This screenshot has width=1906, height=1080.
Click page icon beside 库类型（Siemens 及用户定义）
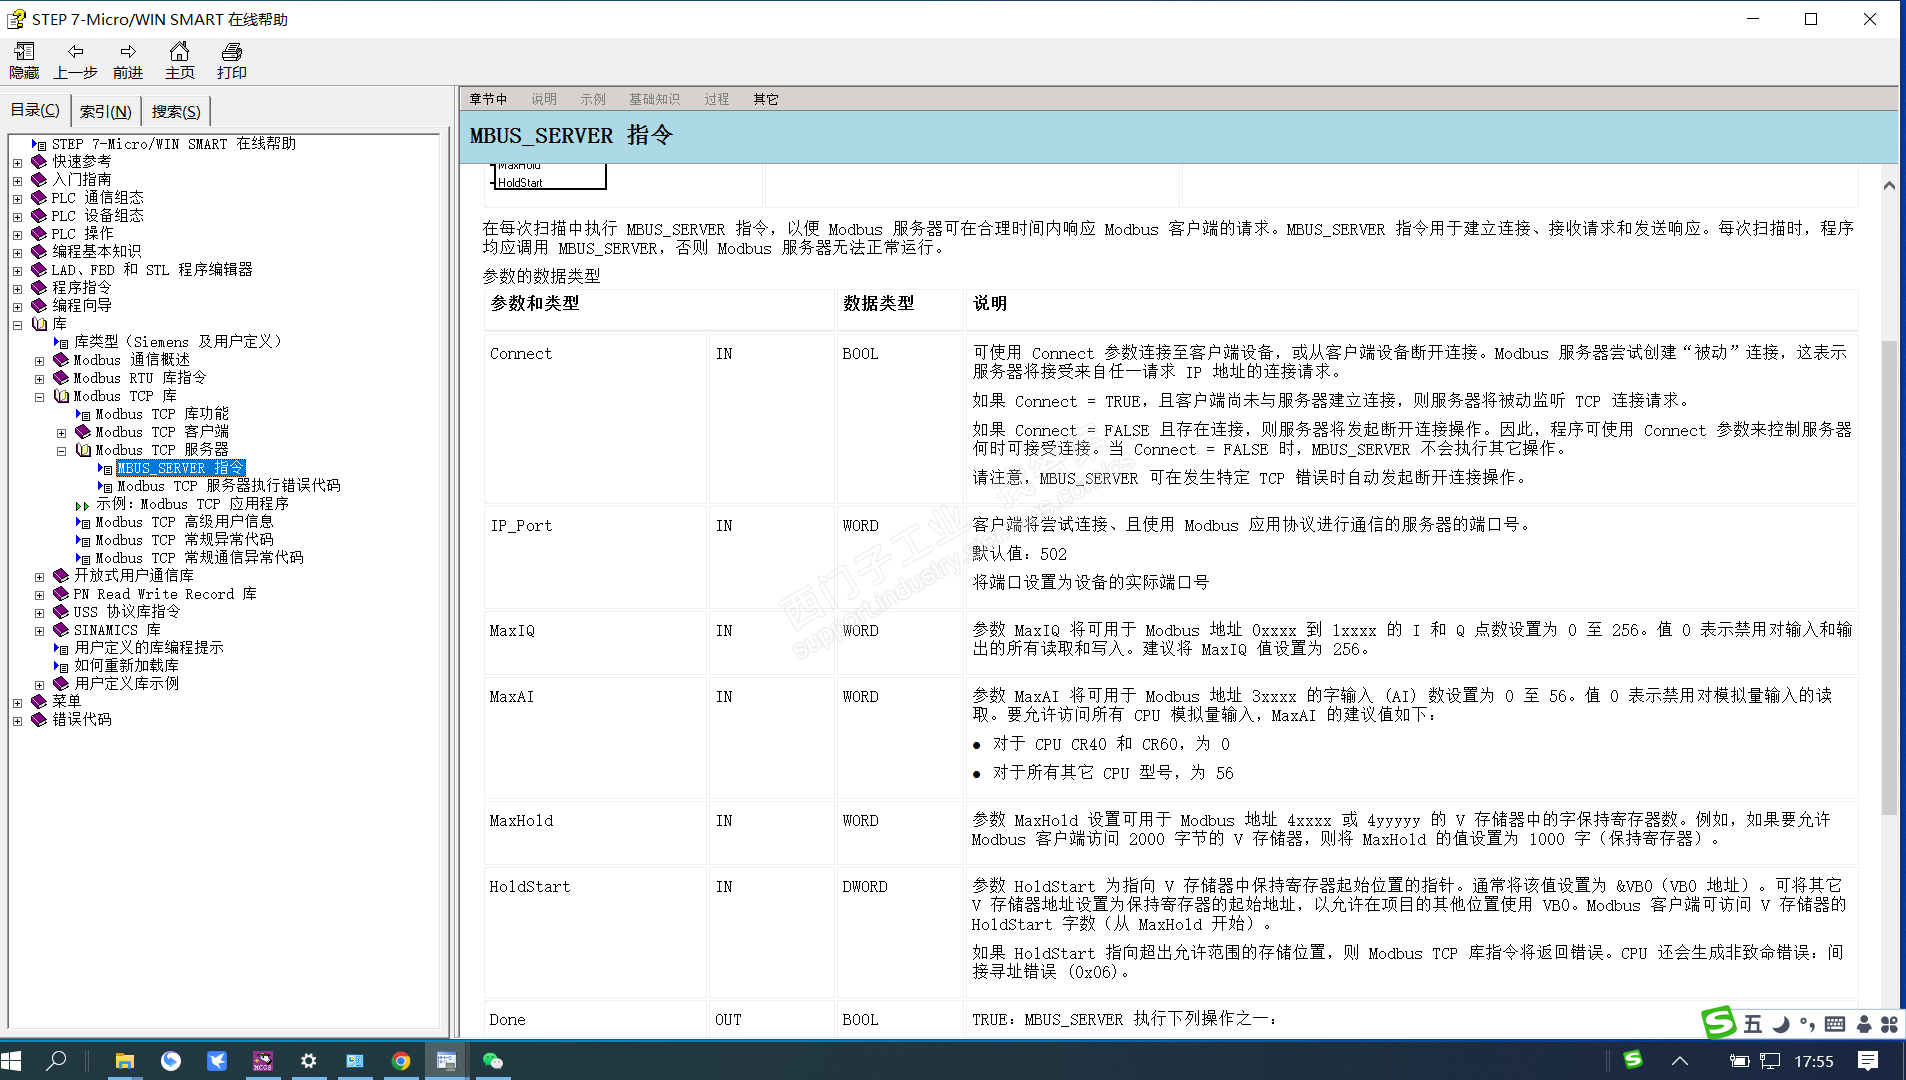(x=61, y=342)
